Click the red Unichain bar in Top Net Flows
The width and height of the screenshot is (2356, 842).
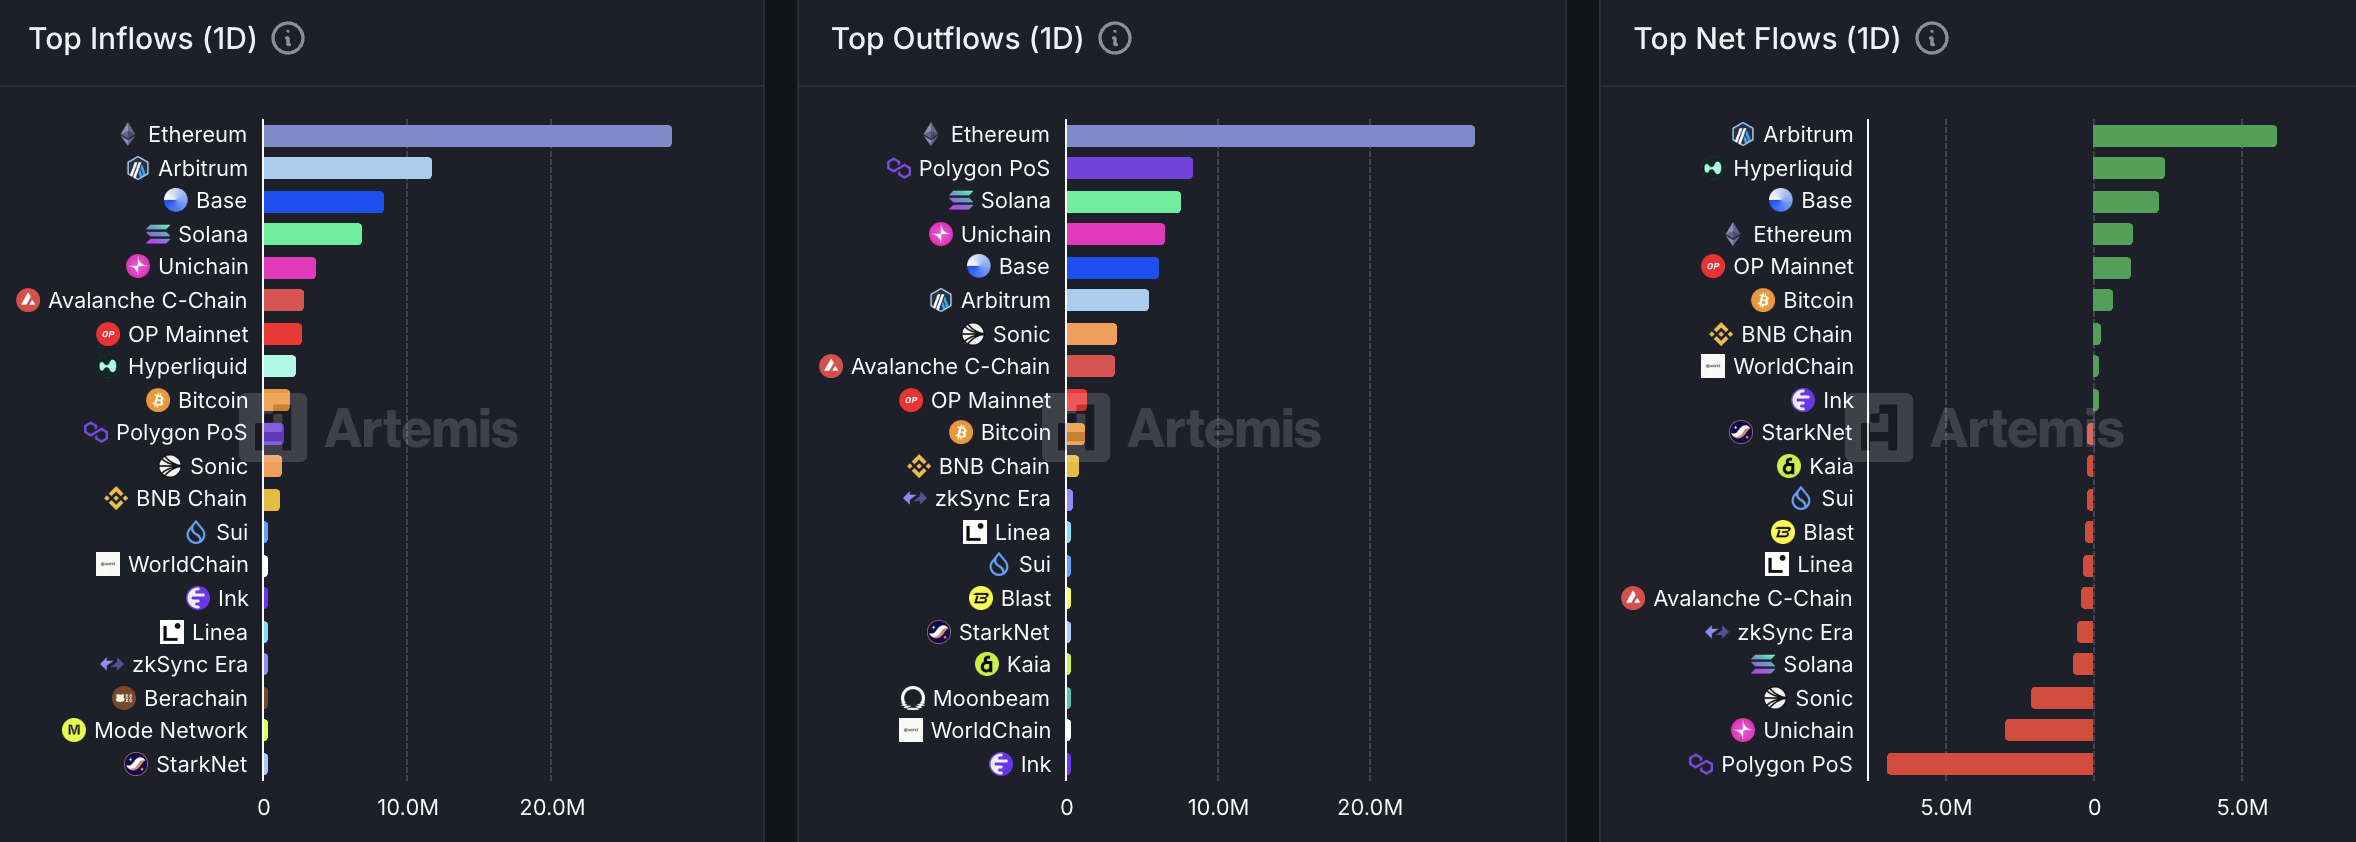click(2049, 730)
